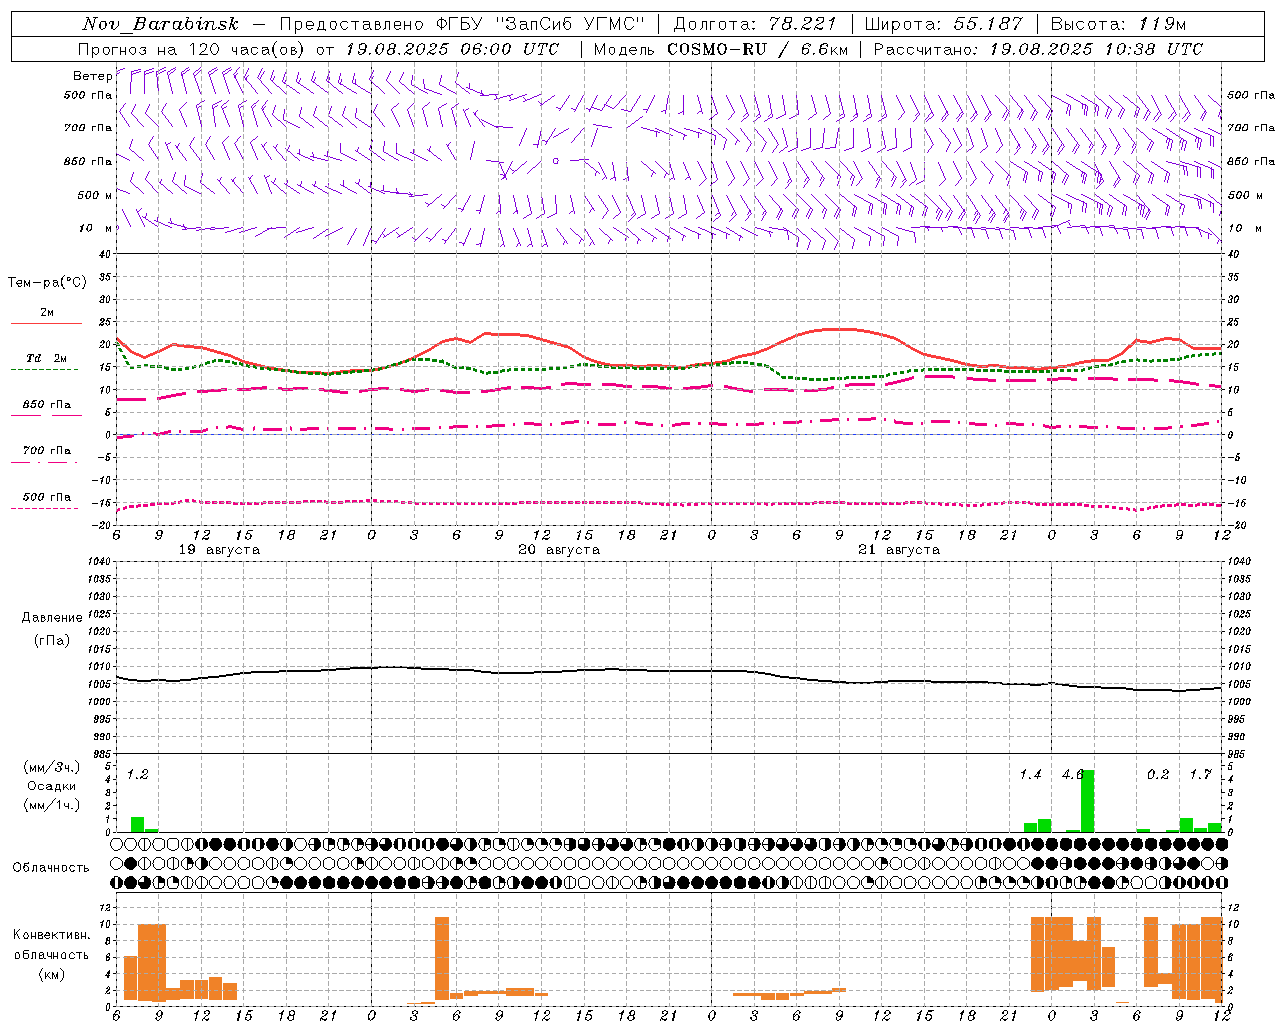Click the "(мм/3ч.)" precipitation unit label

click(x=51, y=768)
